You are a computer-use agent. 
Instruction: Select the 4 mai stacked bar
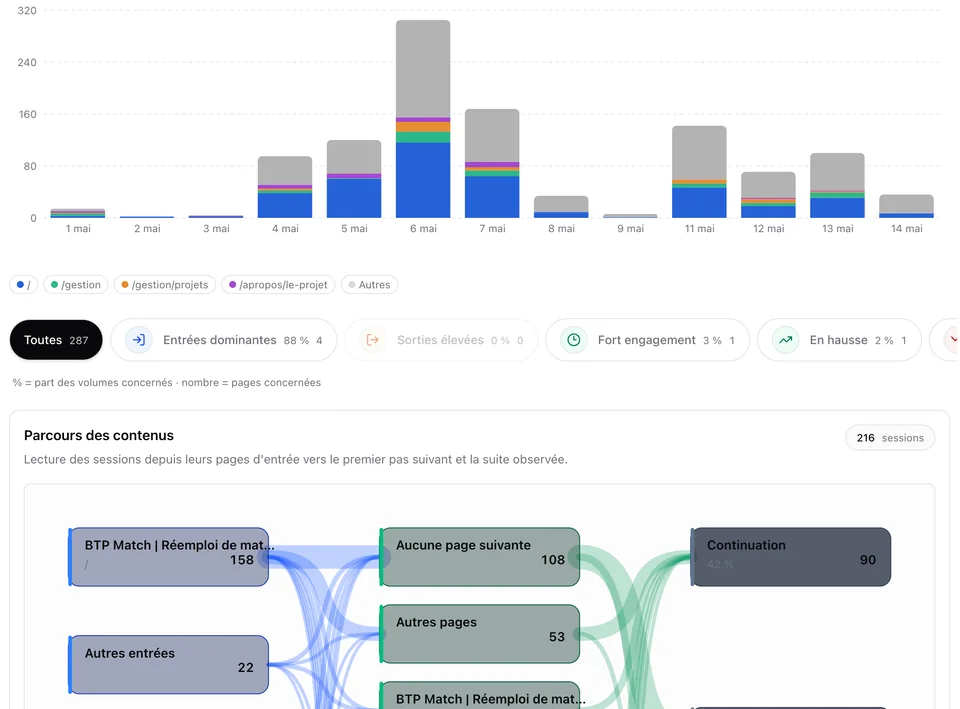tap(285, 187)
